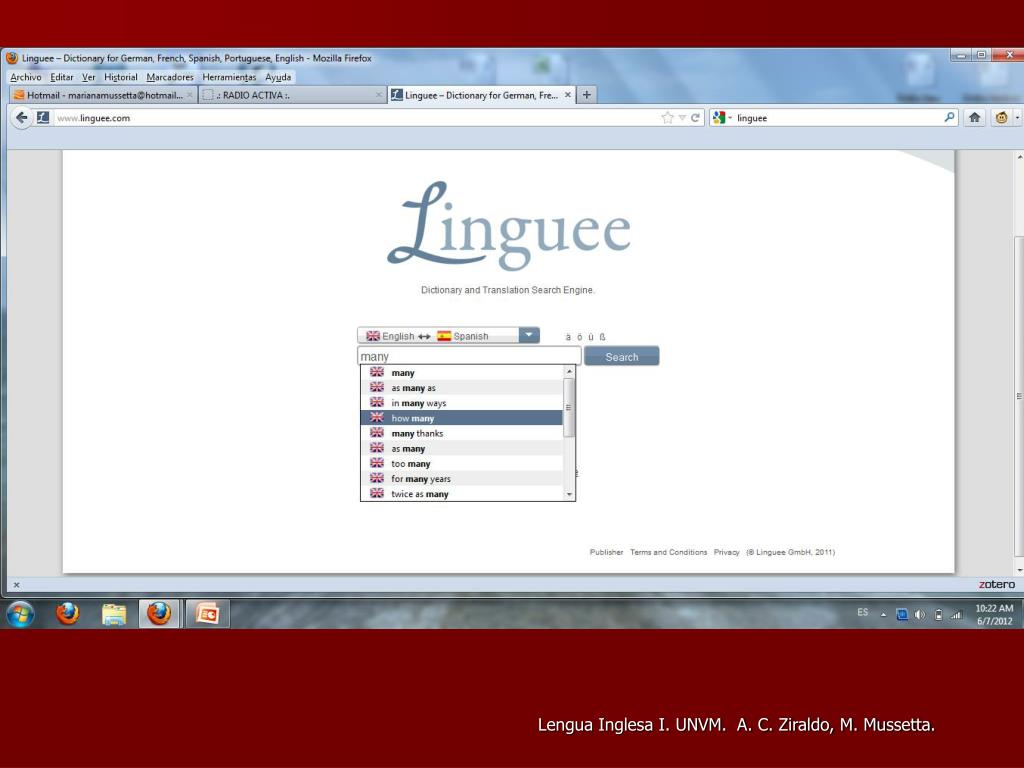
Task: Open the Publisher footer link
Action: click(606, 552)
